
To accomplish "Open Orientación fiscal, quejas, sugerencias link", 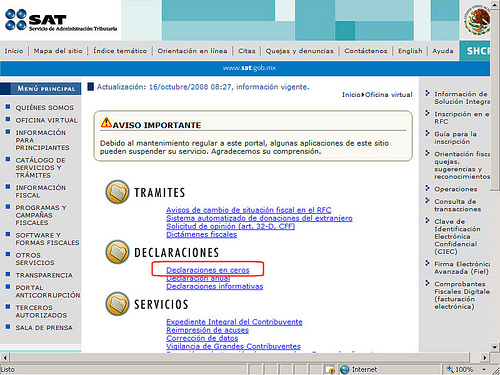I will [x=462, y=165].
